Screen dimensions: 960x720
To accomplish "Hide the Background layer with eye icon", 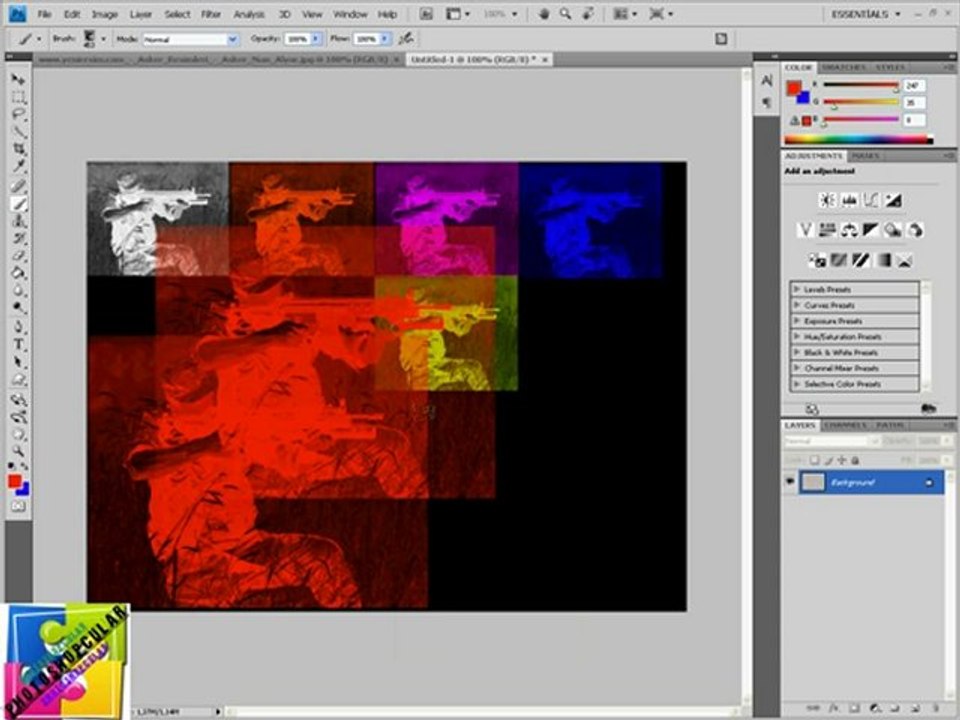I will pos(791,482).
